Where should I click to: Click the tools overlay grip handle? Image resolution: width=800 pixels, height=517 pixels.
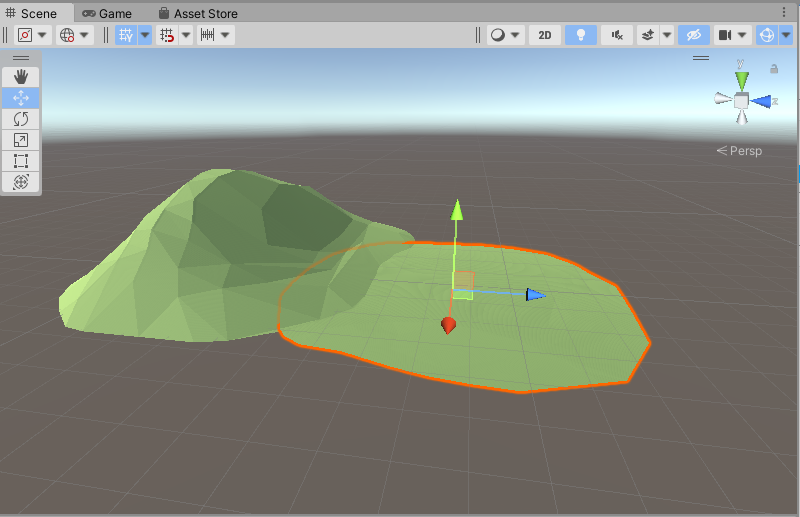coord(21,58)
